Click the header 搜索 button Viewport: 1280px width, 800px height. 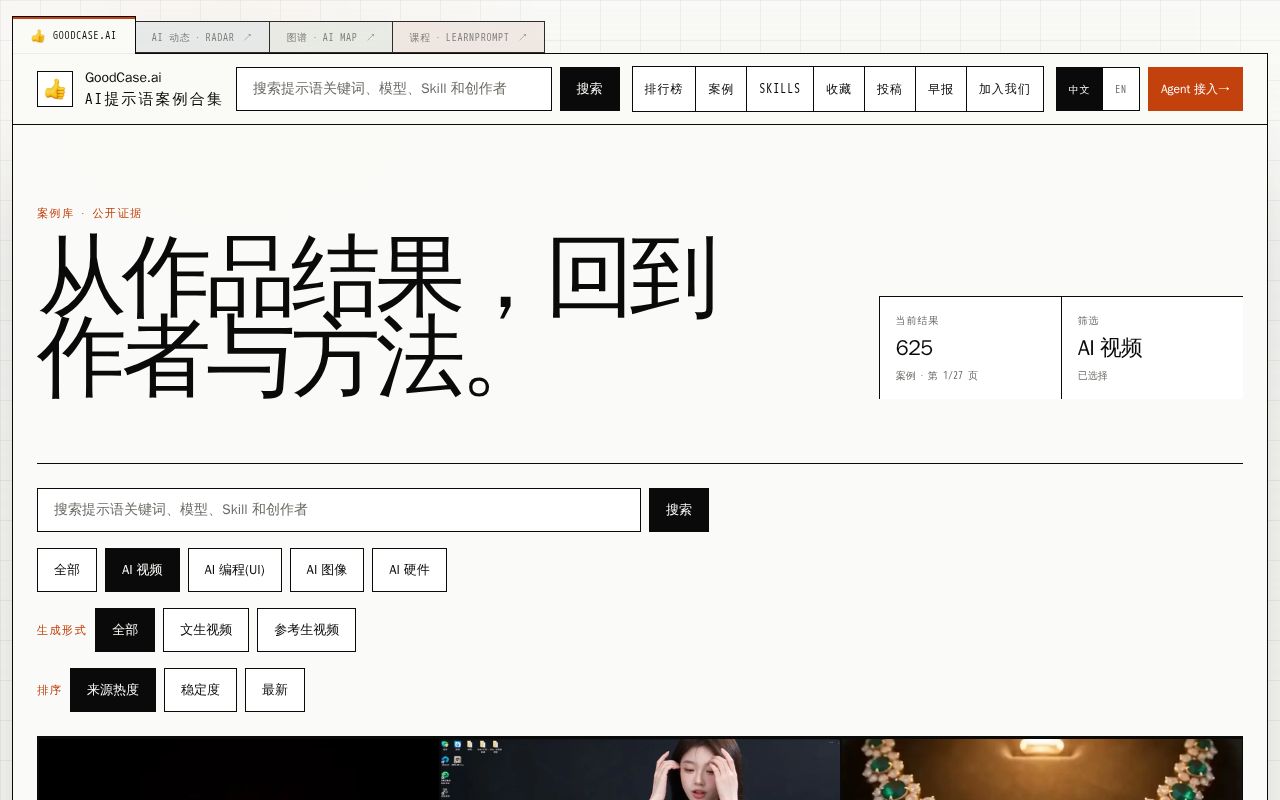coord(590,89)
